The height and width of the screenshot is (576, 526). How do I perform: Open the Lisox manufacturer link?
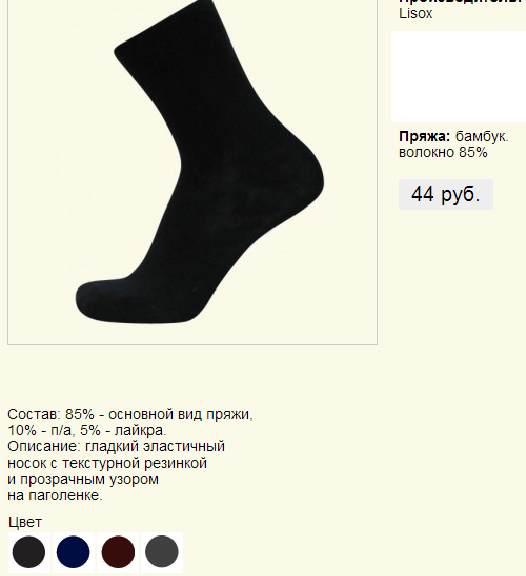click(415, 14)
